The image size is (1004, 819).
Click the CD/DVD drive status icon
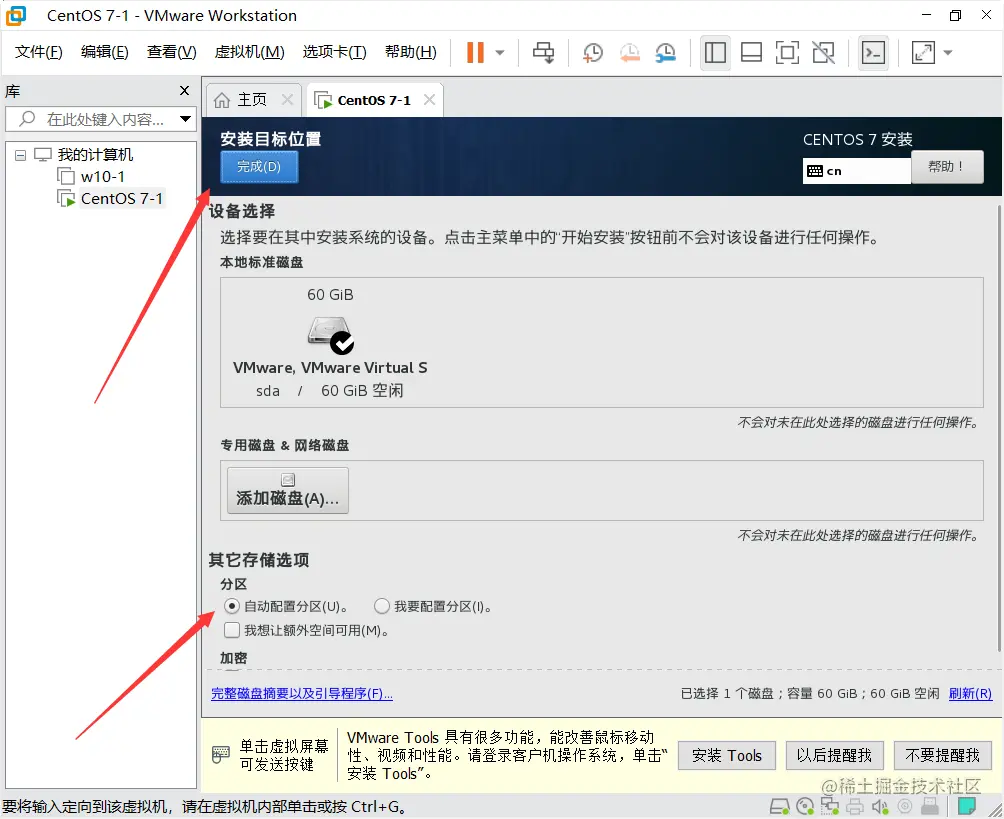[805, 807]
